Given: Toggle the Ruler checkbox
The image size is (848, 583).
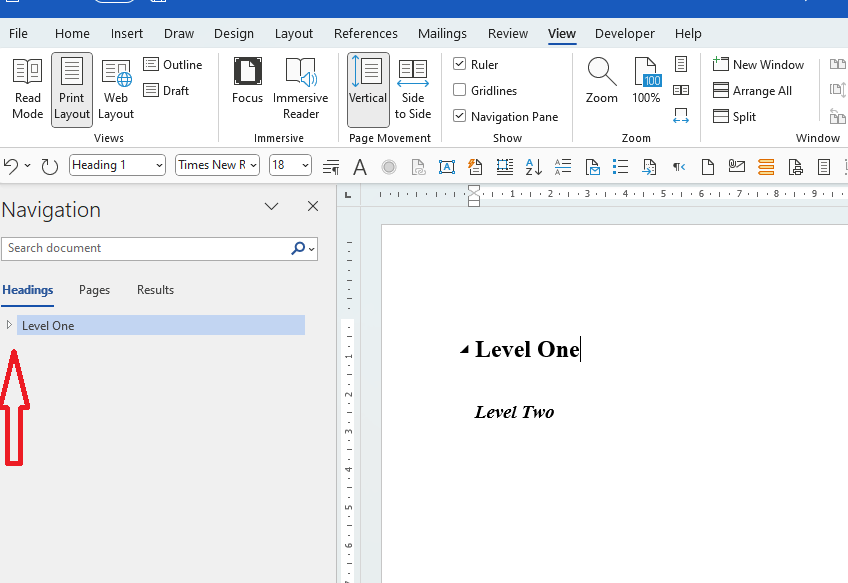Looking at the screenshot, I should coord(460,65).
